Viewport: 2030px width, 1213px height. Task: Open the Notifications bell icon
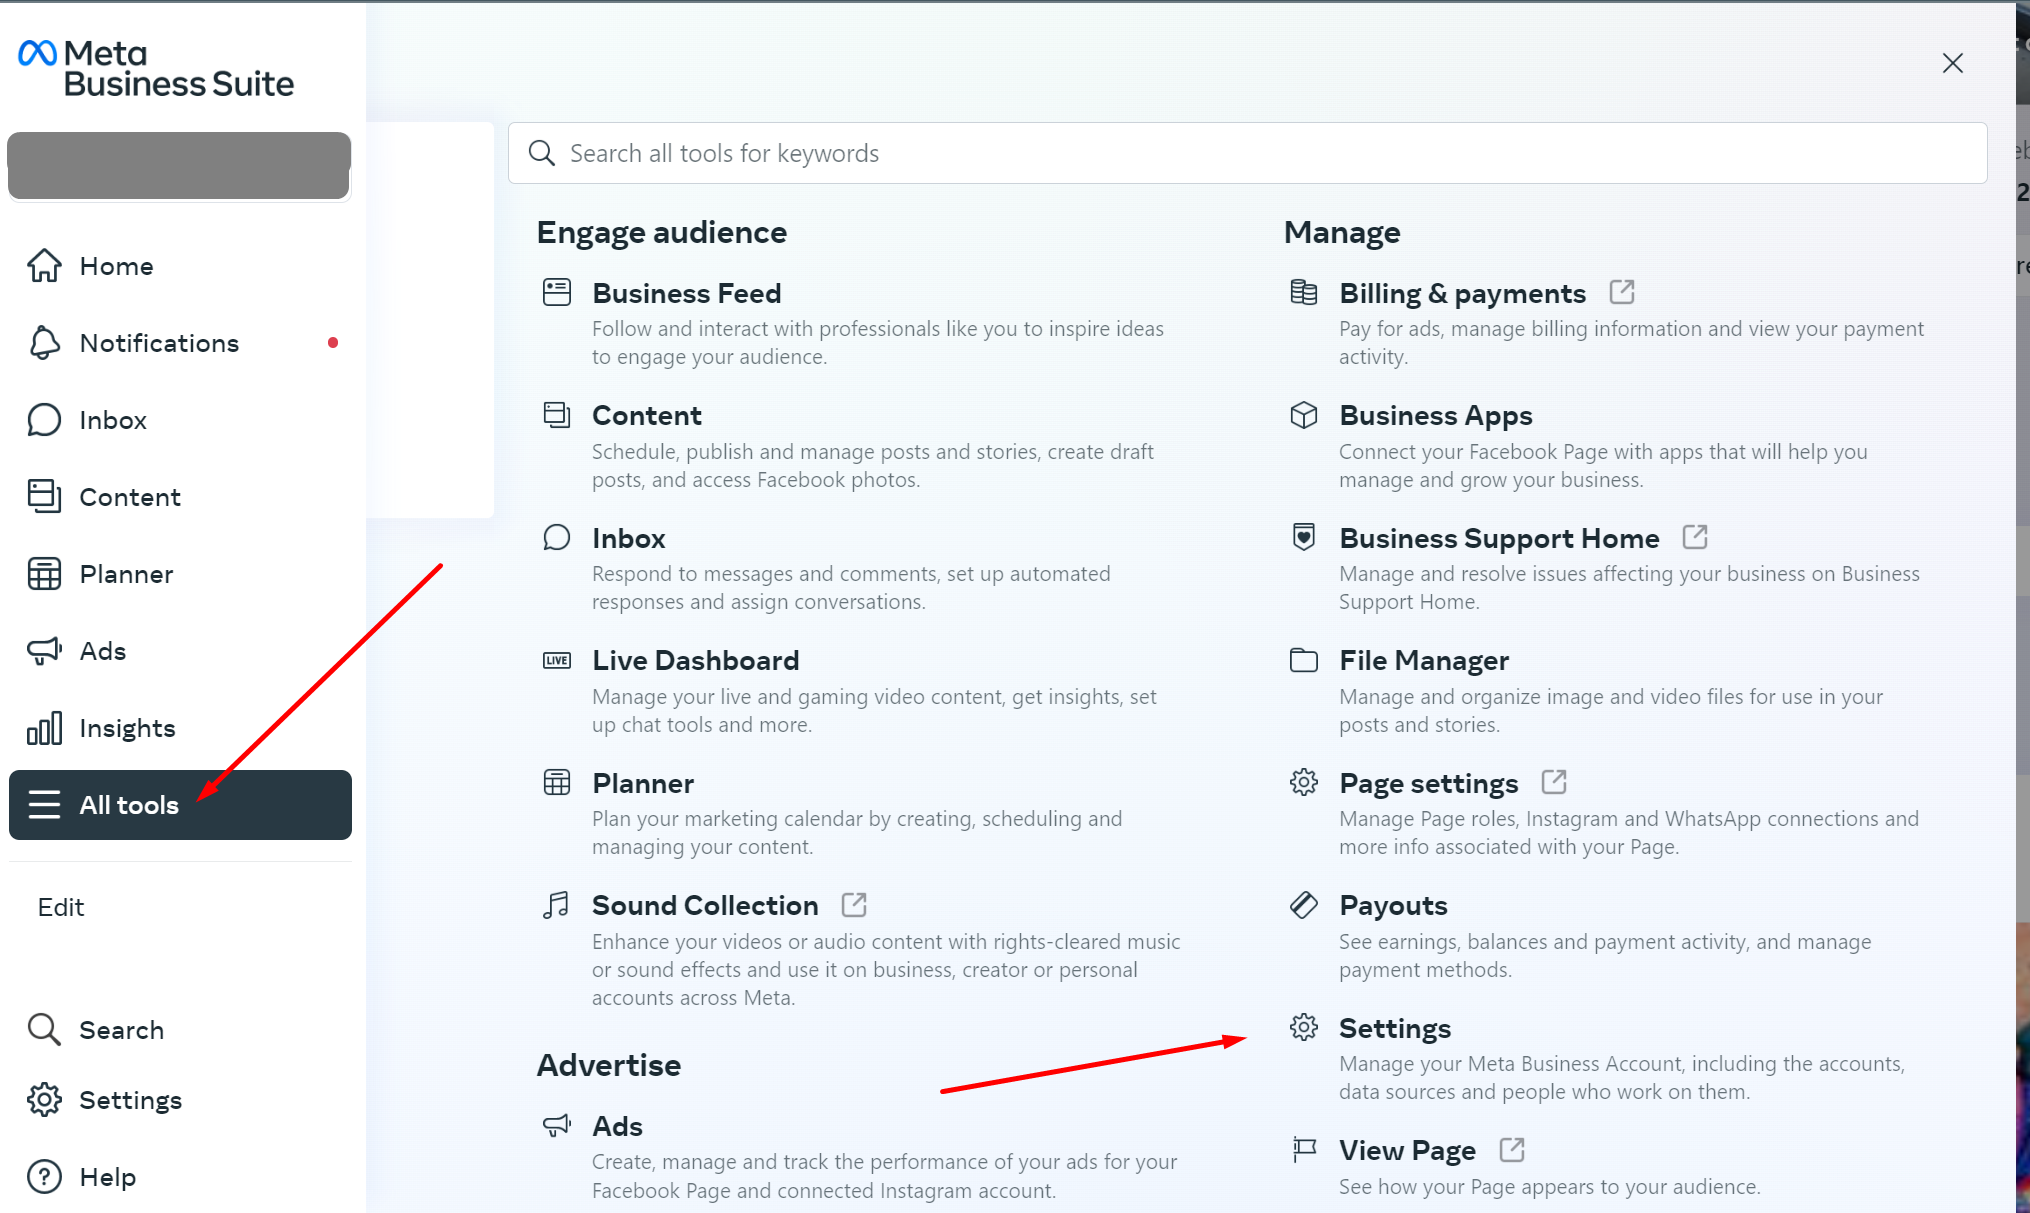click(x=44, y=343)
